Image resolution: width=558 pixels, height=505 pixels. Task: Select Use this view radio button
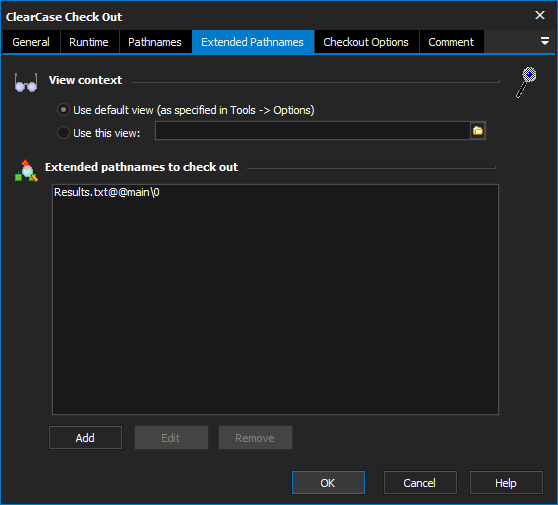pos(63,133)
